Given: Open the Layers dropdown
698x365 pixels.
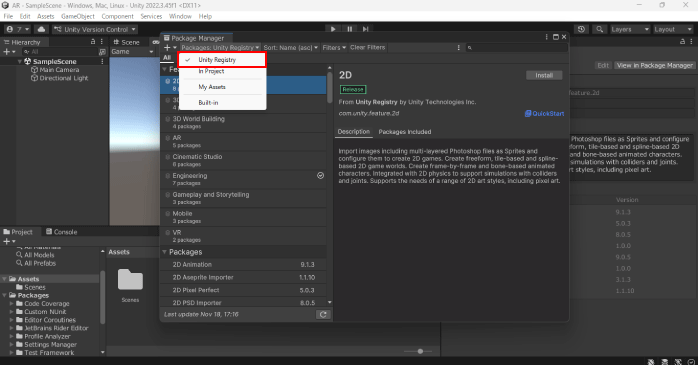Looking at the screenshot, I should [629, 29].
